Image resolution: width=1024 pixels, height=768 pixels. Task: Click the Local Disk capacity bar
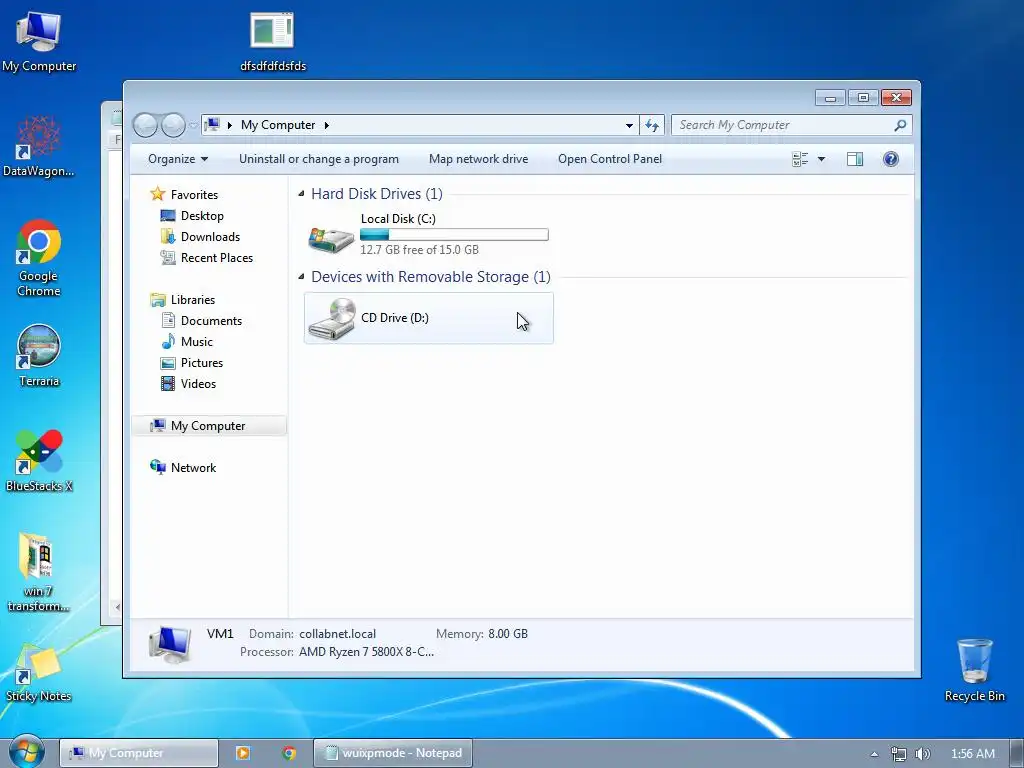[x=455, y=234]
